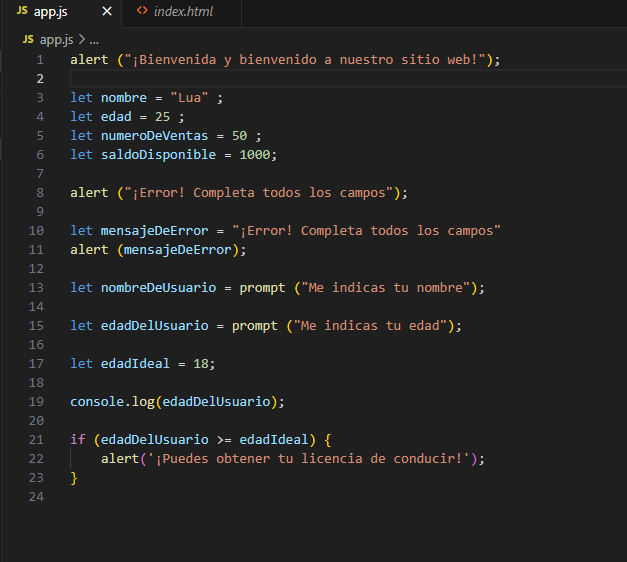Click line number 13 in the gutter
Viewport: 627px width, 562px height.
pyautogui.click(x=36, y=288)
